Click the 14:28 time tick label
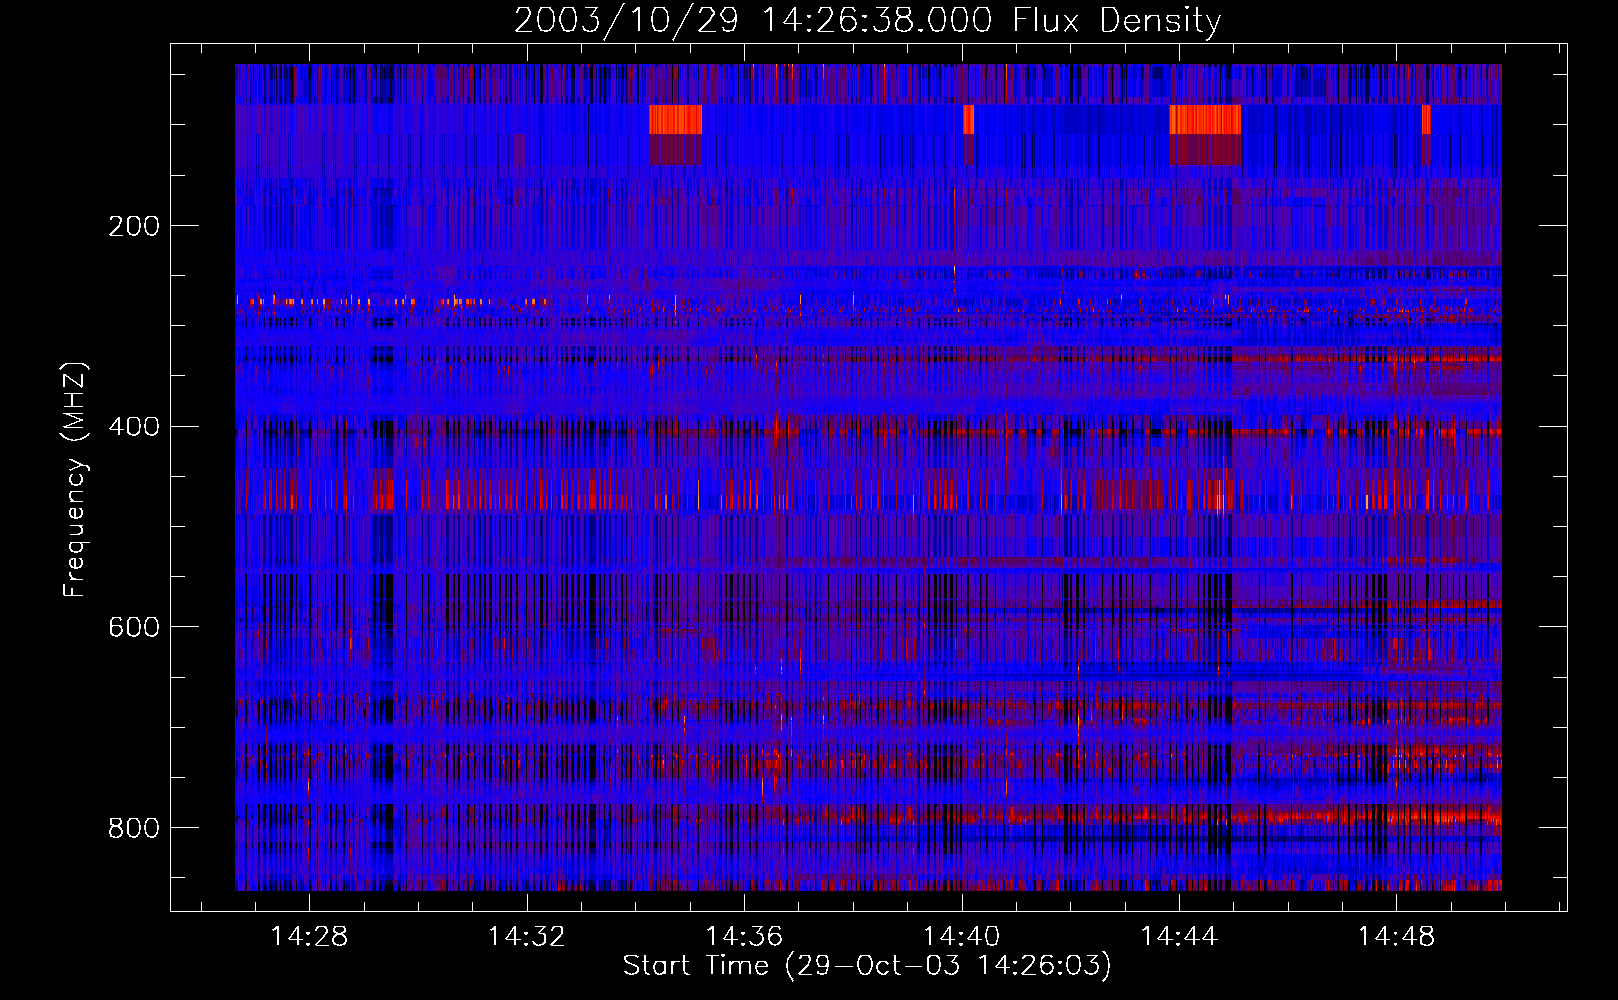 tap(309, 937)
